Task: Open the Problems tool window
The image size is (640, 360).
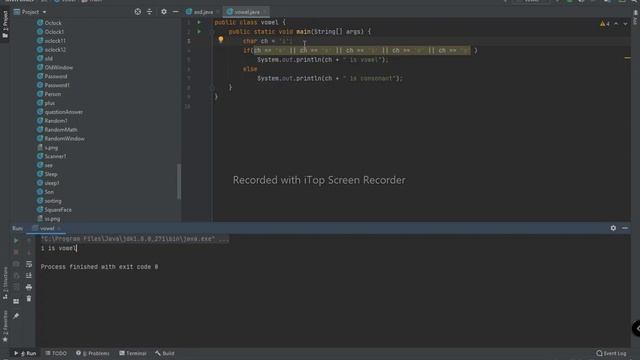Action: tap(93, 353)
